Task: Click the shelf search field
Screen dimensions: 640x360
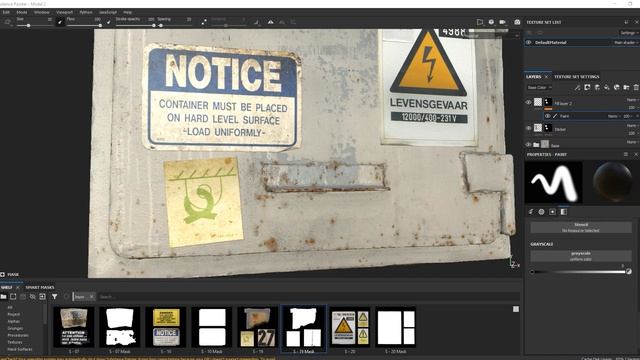Action: [x=309, y=297]
